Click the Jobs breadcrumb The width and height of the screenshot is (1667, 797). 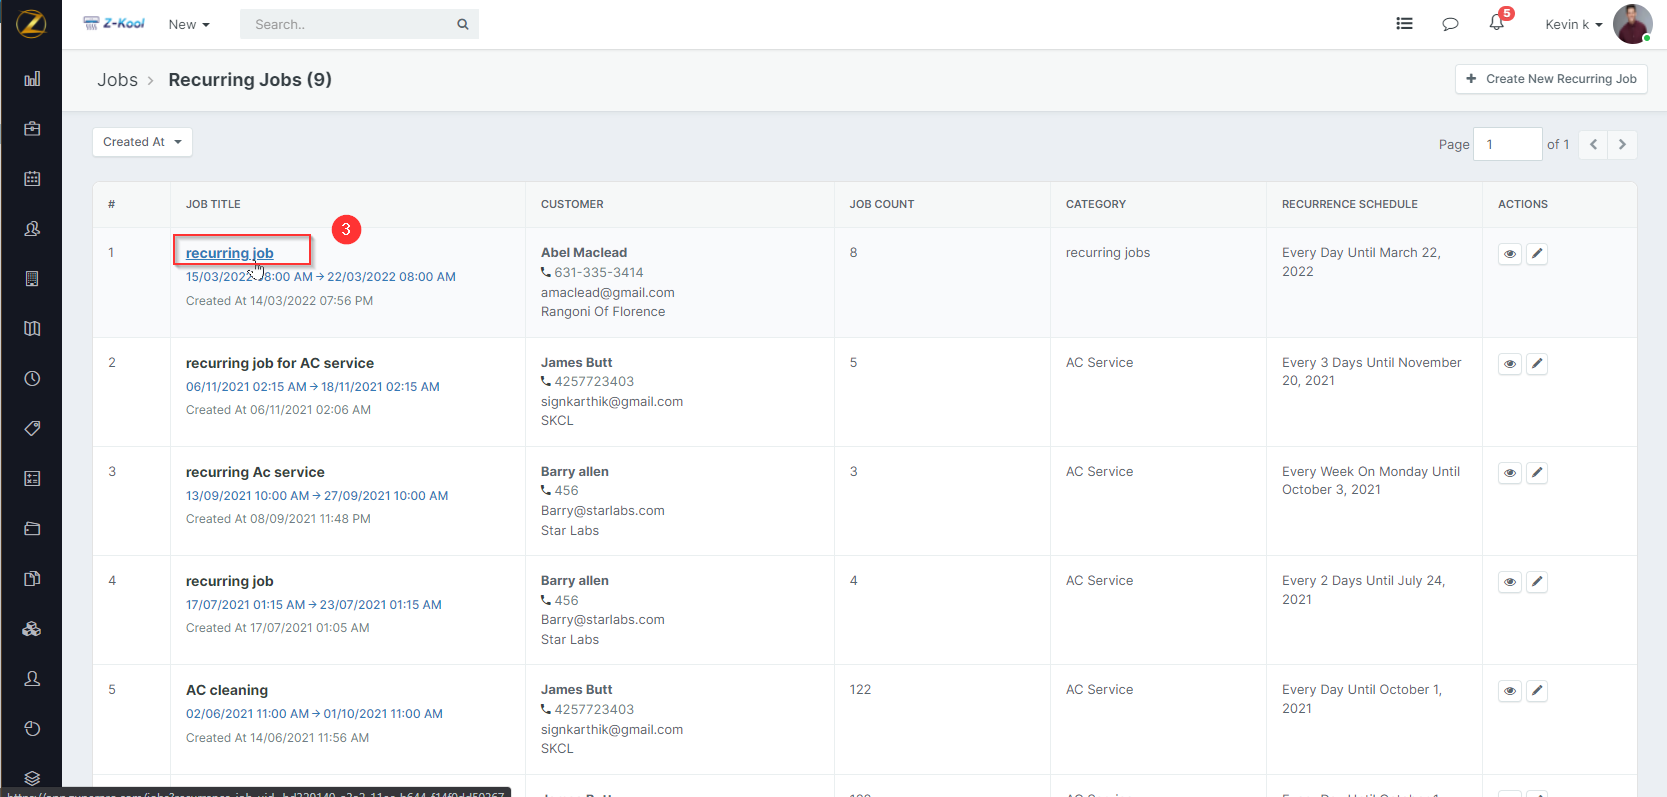(x=117, y=80)
